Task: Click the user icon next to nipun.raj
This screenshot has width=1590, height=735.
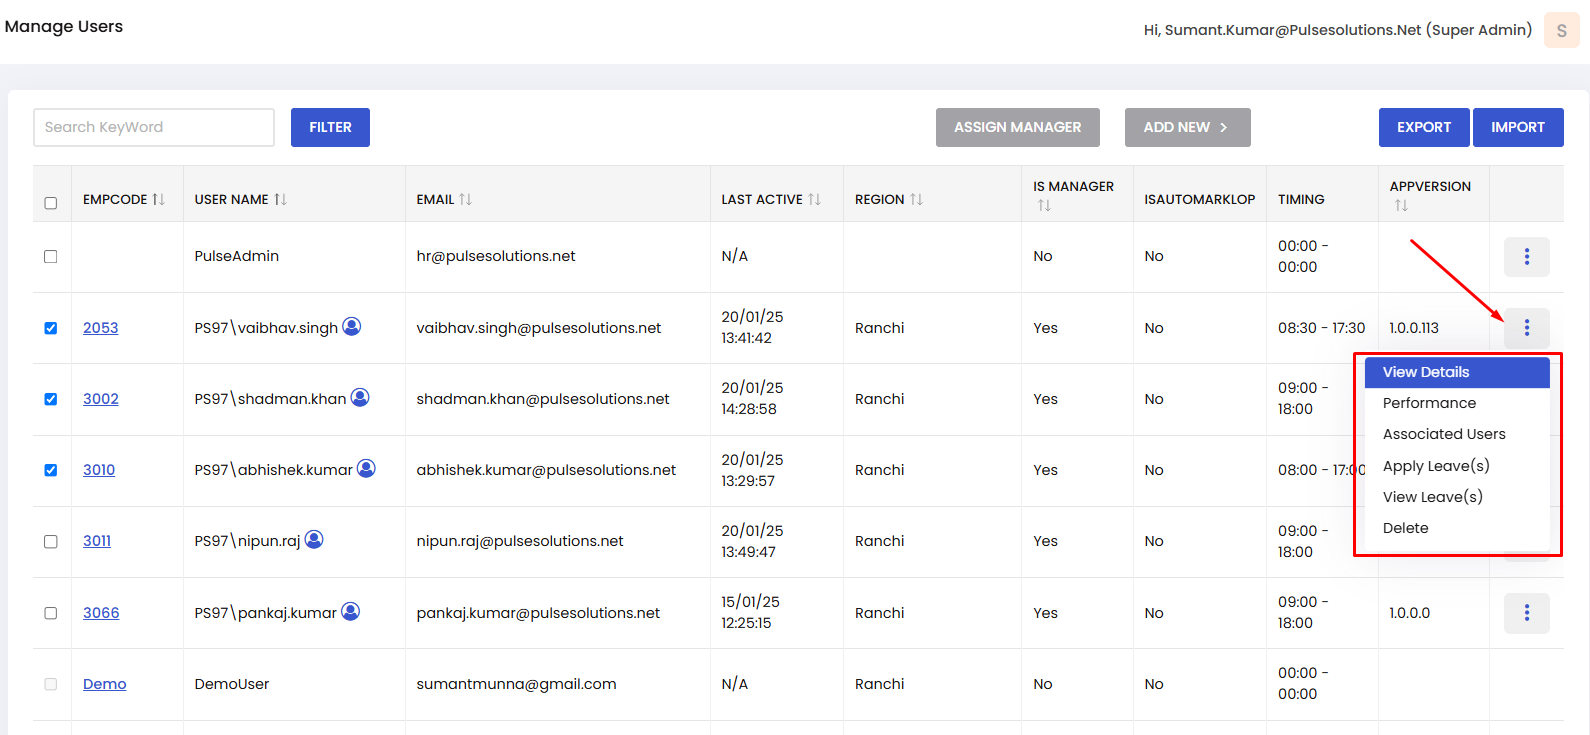Action: tap(314, 540)
